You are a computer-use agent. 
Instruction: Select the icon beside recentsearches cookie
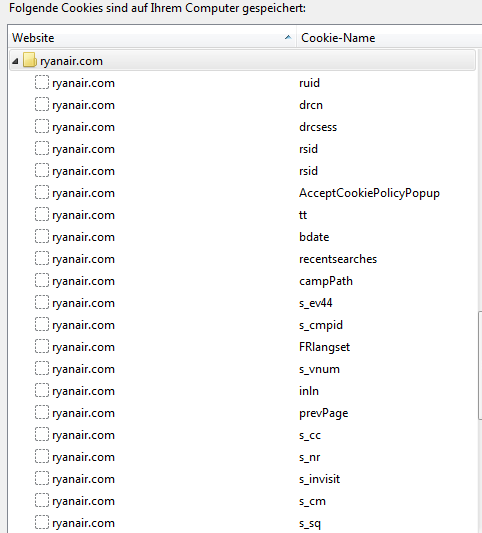42,258
